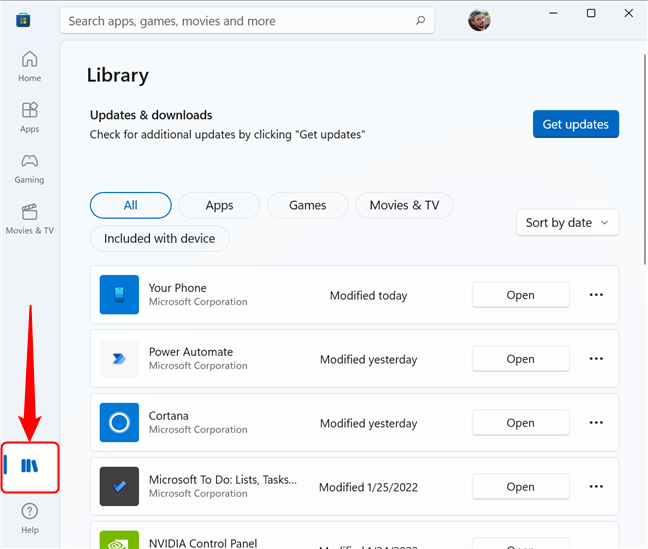Image resolution: width=648 pixels, height=549 pixels.
Task: Select the Apps filter tab
Action: (x=219, y=205)
